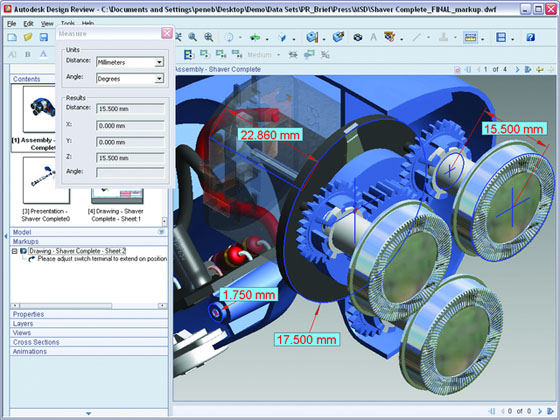Toggle bold text formatting
The image size is (560, 420).
tap(28, 55)
